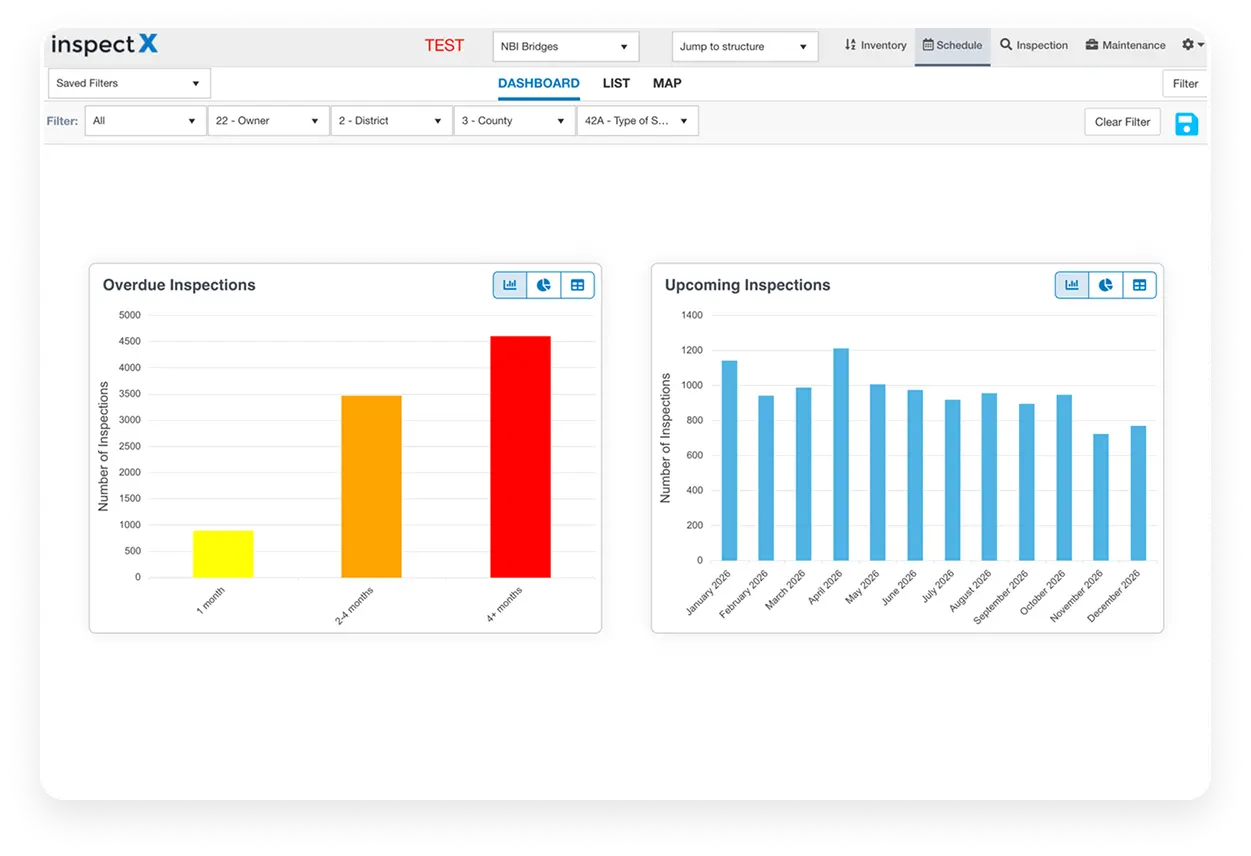The image size is (1251, 856).
Task: Open the MAP tab
Action: [667, 83]
